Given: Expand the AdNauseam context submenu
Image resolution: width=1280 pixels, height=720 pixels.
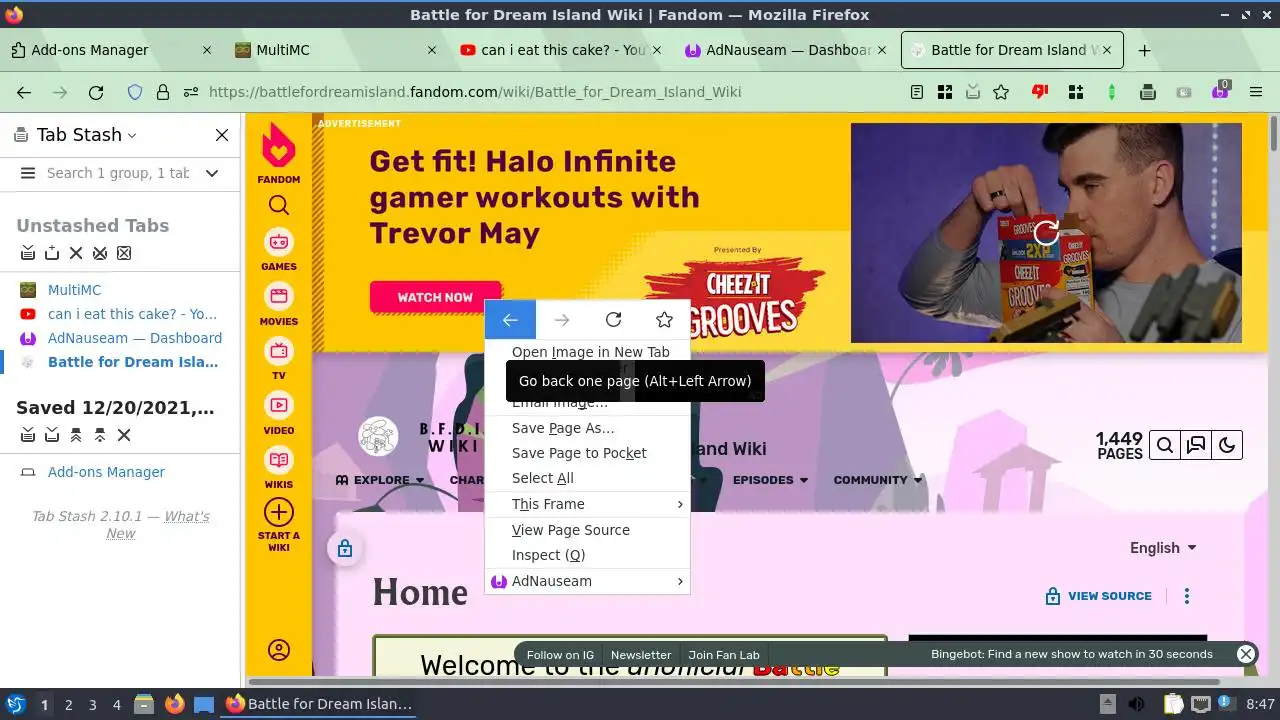Looking at the screenshot, I should (587, 581).
